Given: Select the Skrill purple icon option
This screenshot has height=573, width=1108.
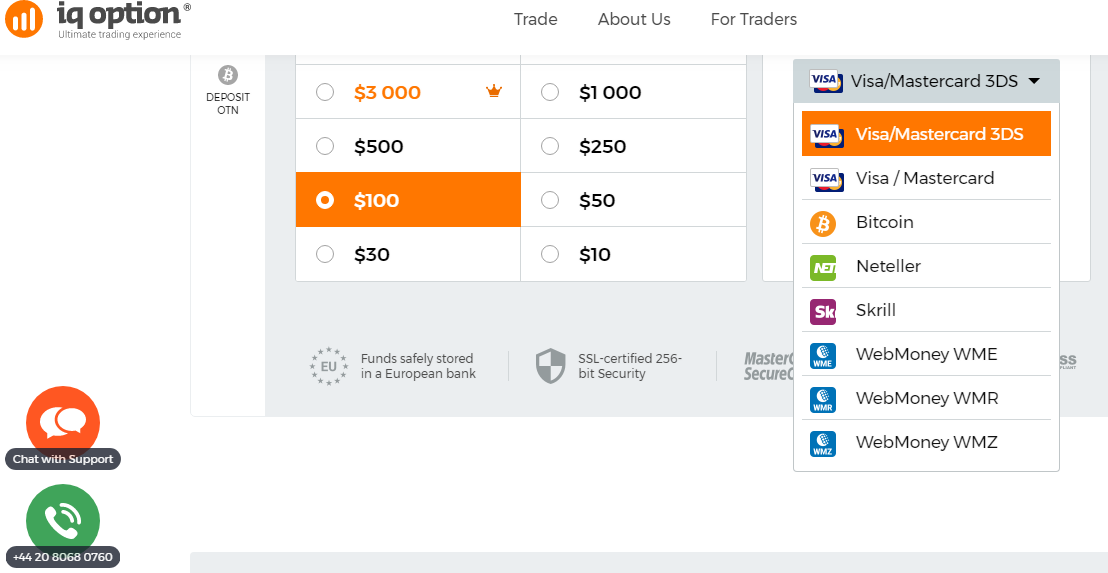Looking at the screenshot, I should 823,311.
